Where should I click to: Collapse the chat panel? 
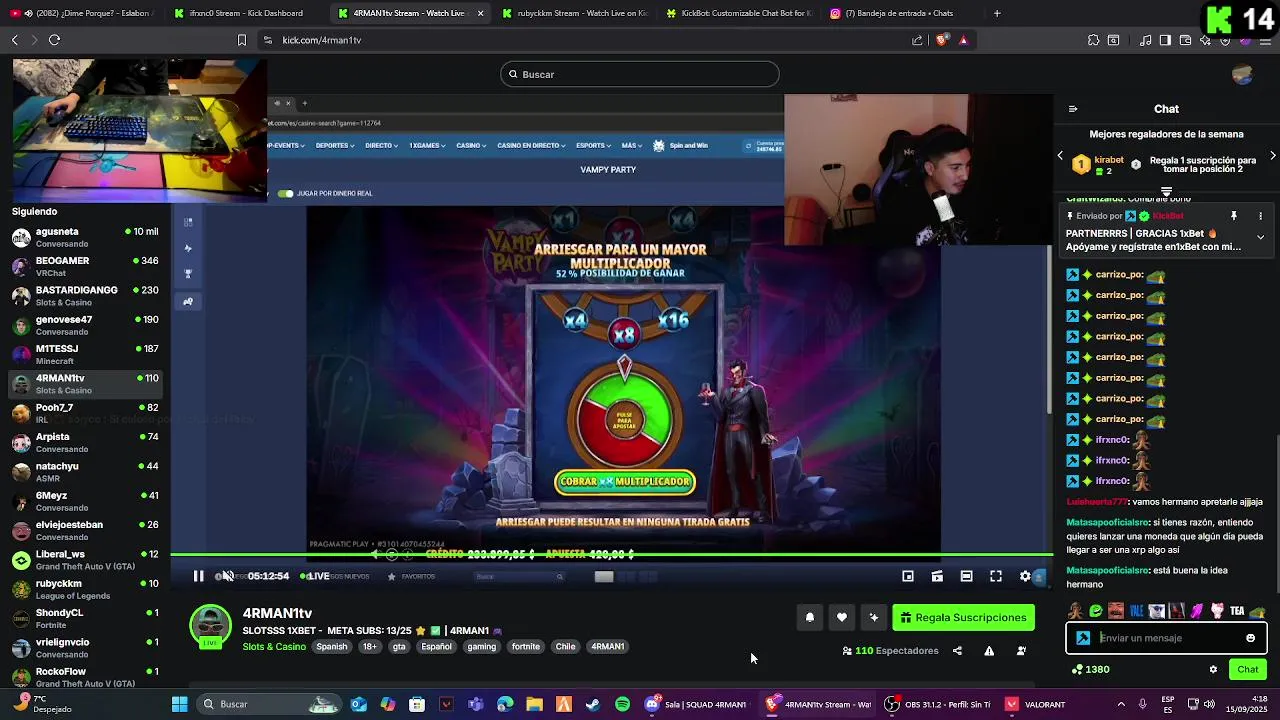coord(1073,109)
